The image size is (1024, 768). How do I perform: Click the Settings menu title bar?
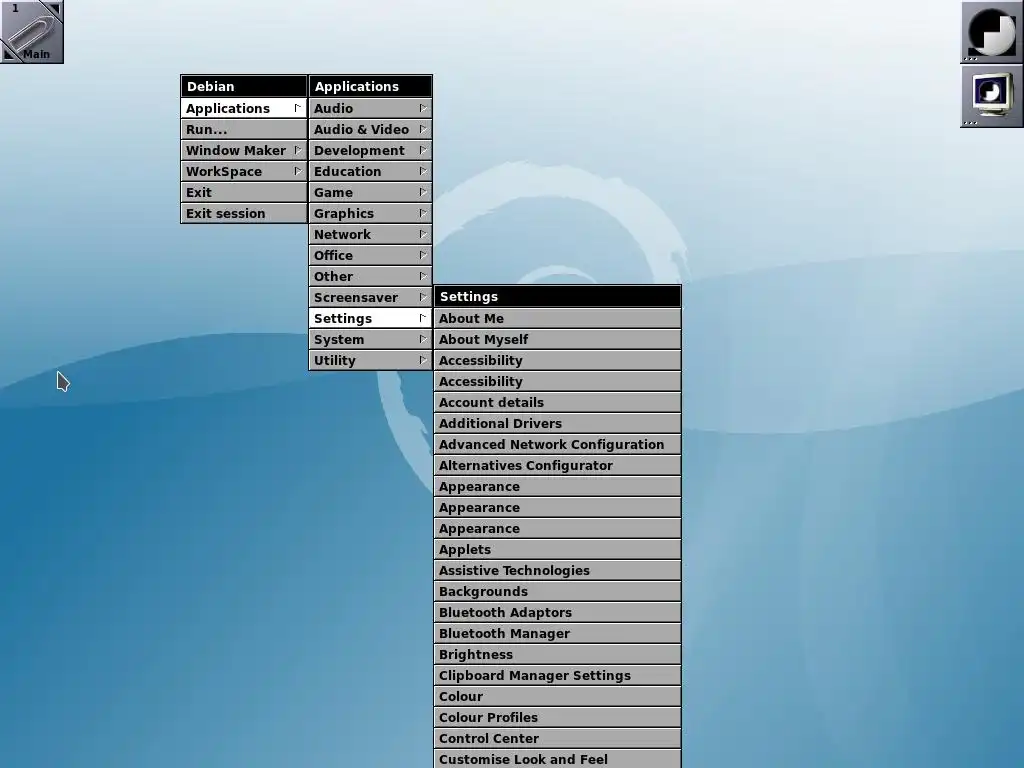558,296
